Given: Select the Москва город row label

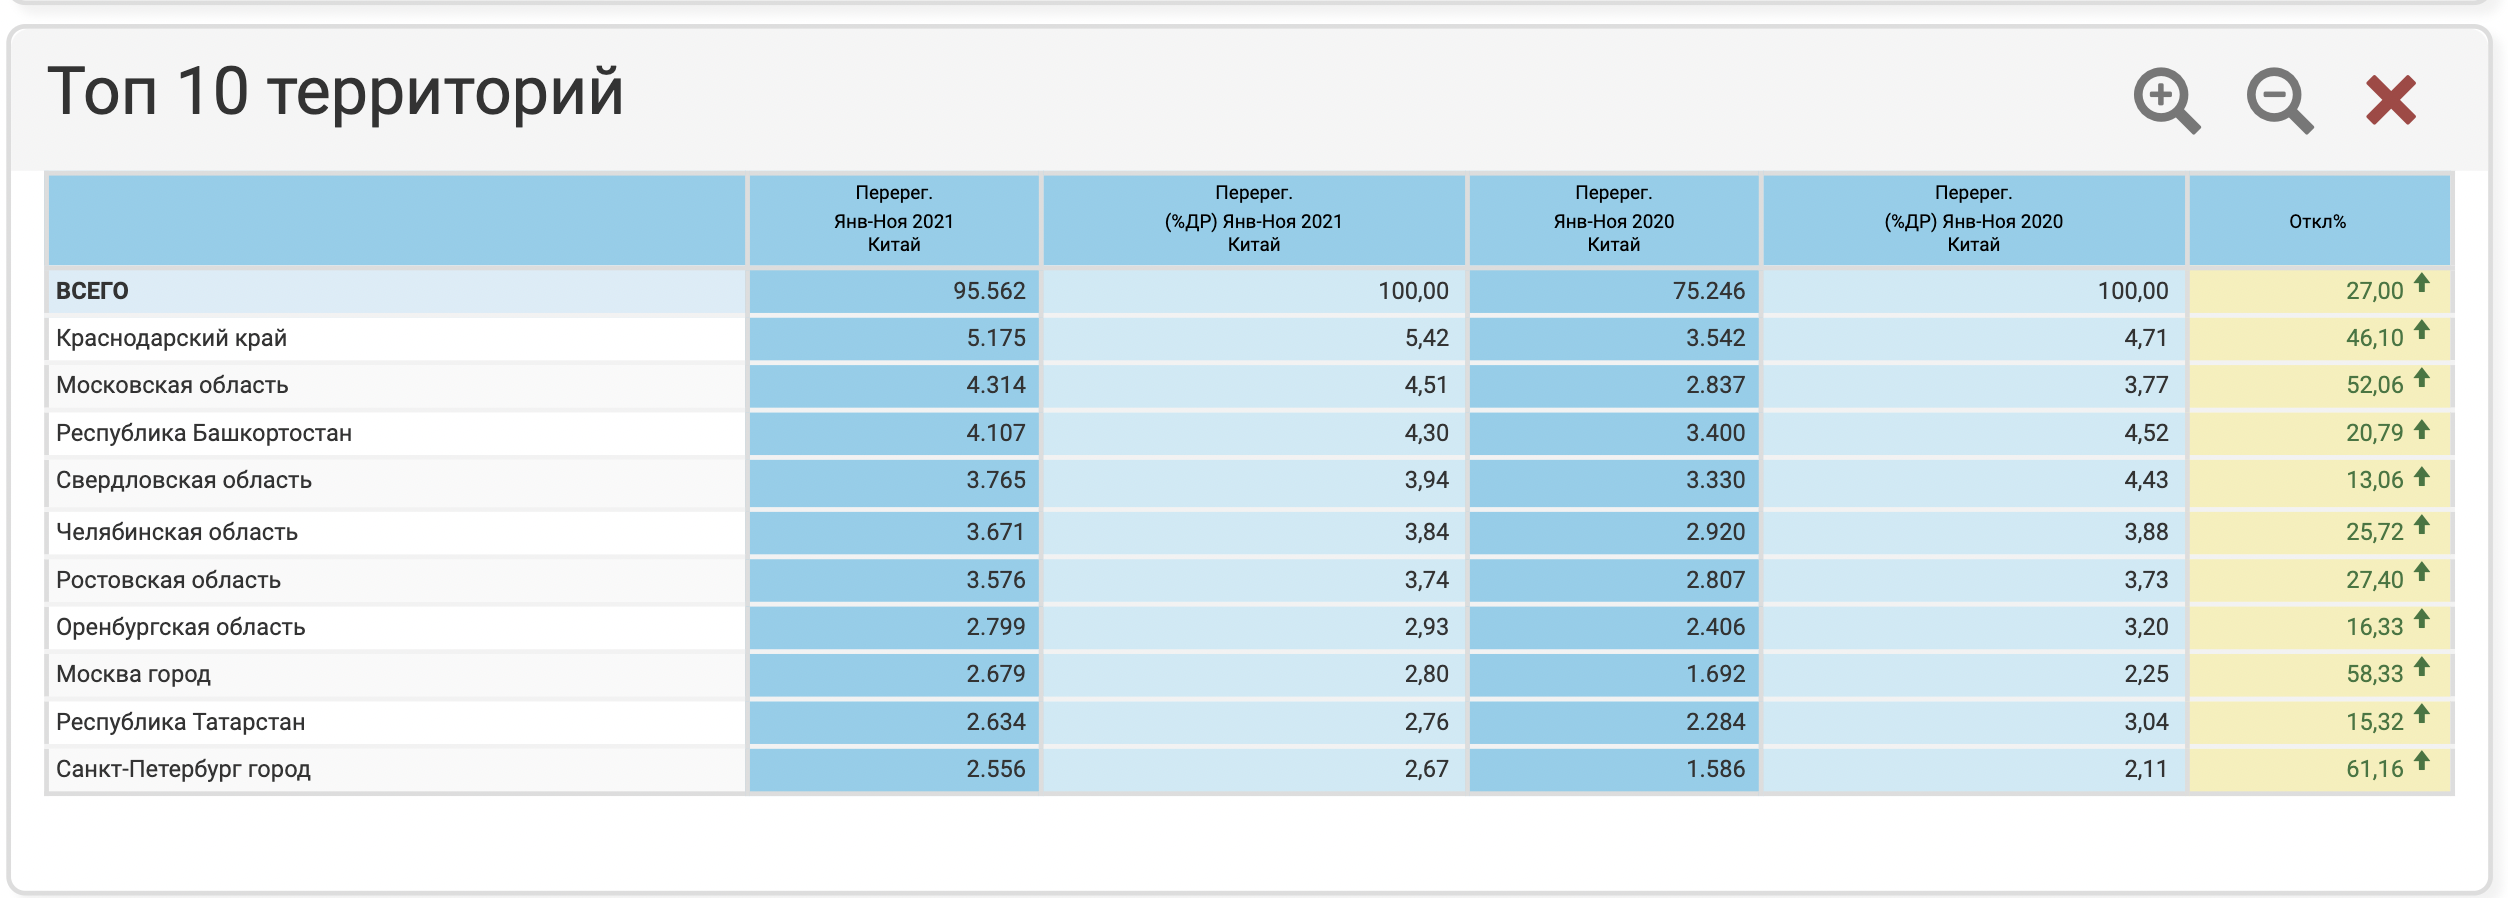Looking at the screenshot, I should [x=133, y=674].
